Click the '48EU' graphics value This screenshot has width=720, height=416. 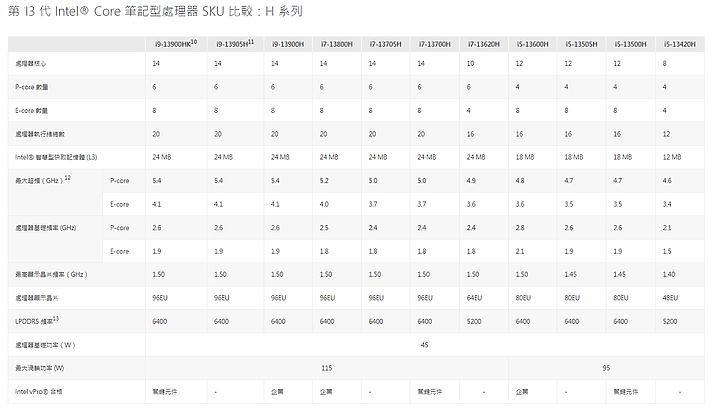click(x=670, y=298)
